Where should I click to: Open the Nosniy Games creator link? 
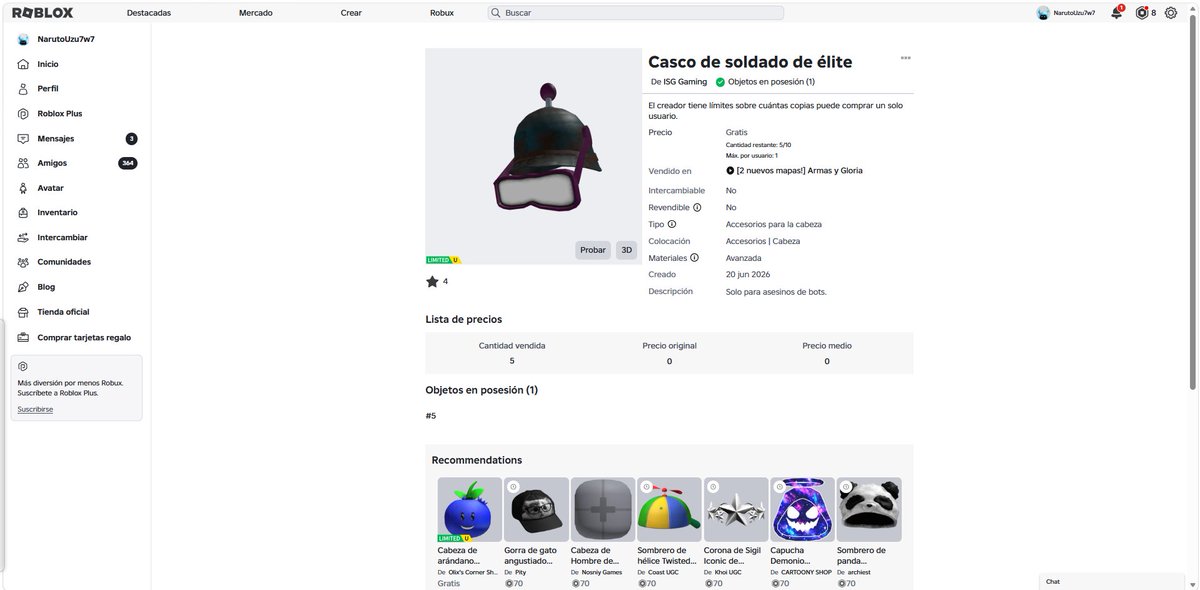(x=601, y=572)
